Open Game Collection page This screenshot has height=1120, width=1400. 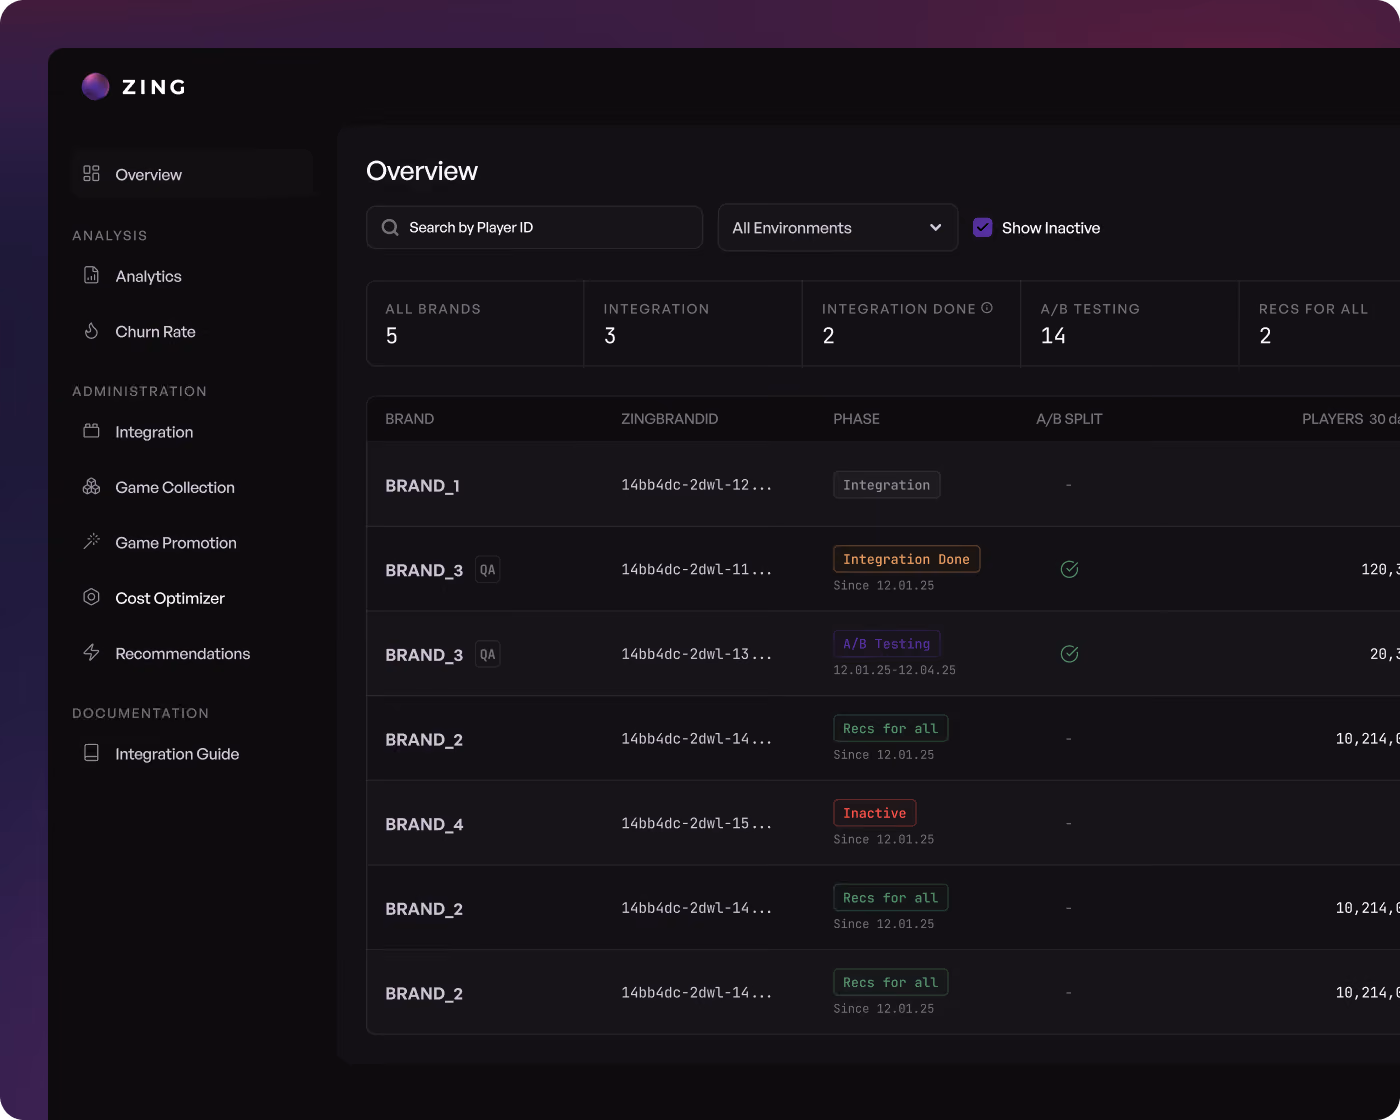coord(175,488)
